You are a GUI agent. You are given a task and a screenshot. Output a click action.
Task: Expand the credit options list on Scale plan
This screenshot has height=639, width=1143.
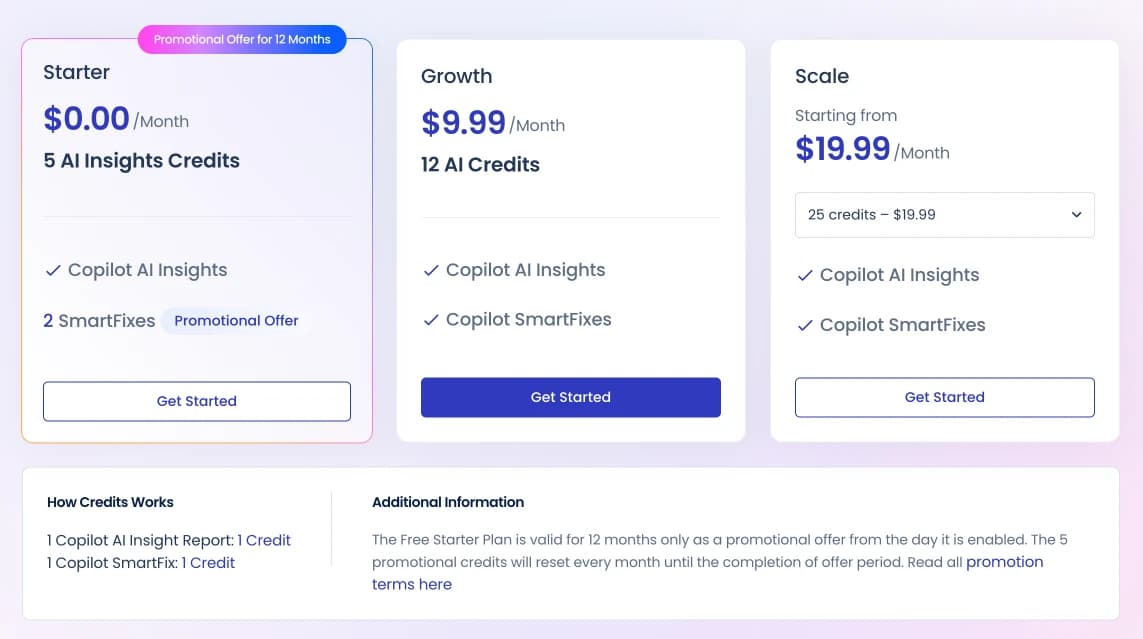[x=944, y=214]
